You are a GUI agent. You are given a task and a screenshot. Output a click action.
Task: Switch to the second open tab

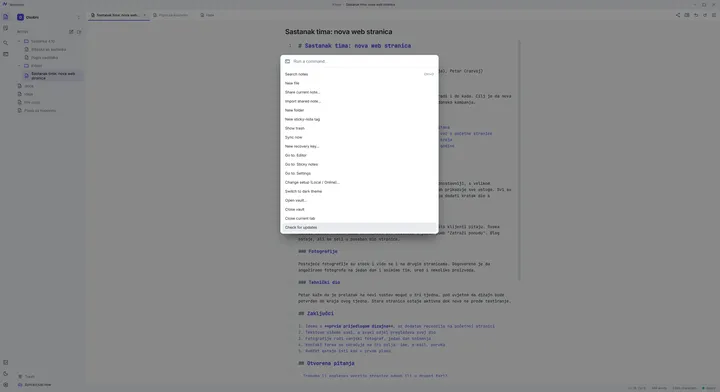171,15
